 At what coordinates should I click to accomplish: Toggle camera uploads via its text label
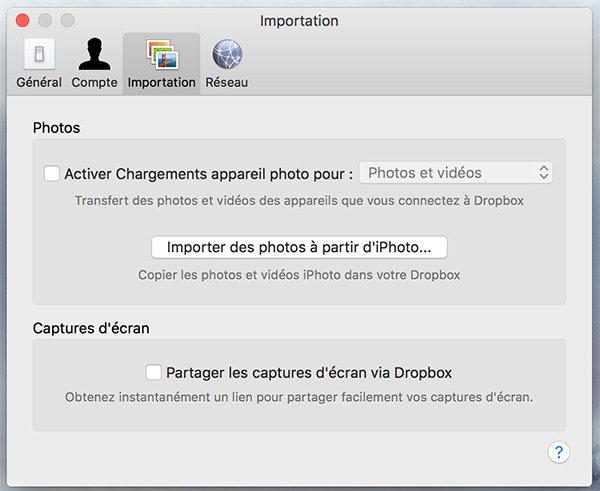point(209,174)
